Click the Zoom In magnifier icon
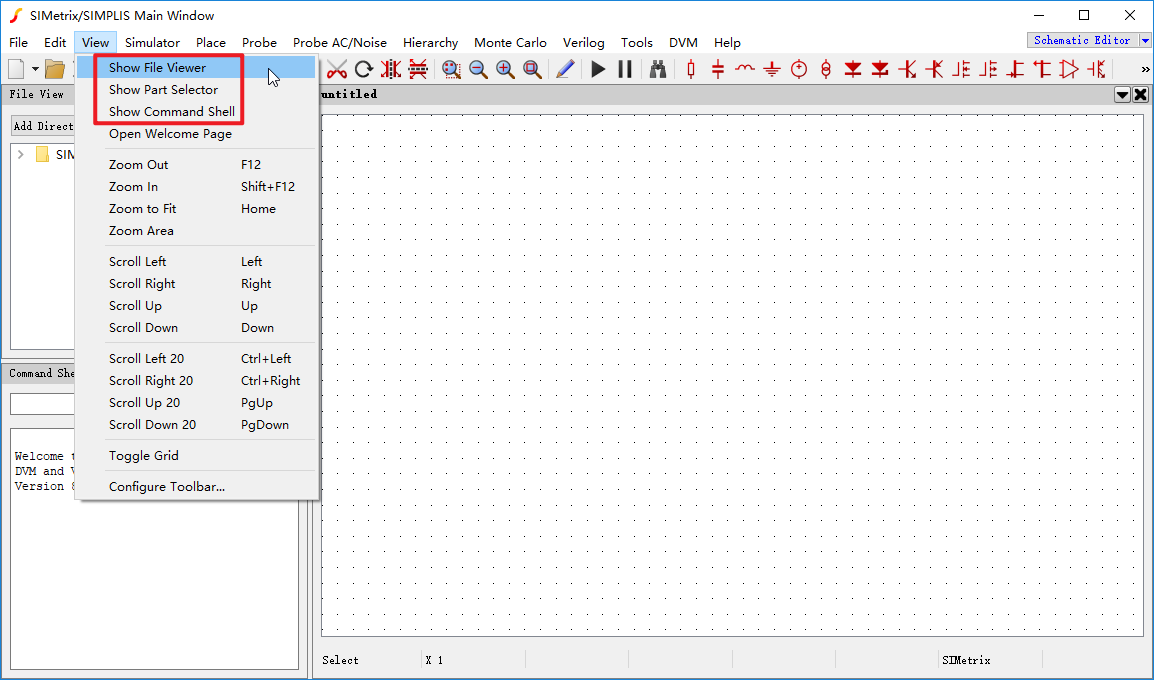The width and height of the screenshot is (1154, 680). pos(505,69)
